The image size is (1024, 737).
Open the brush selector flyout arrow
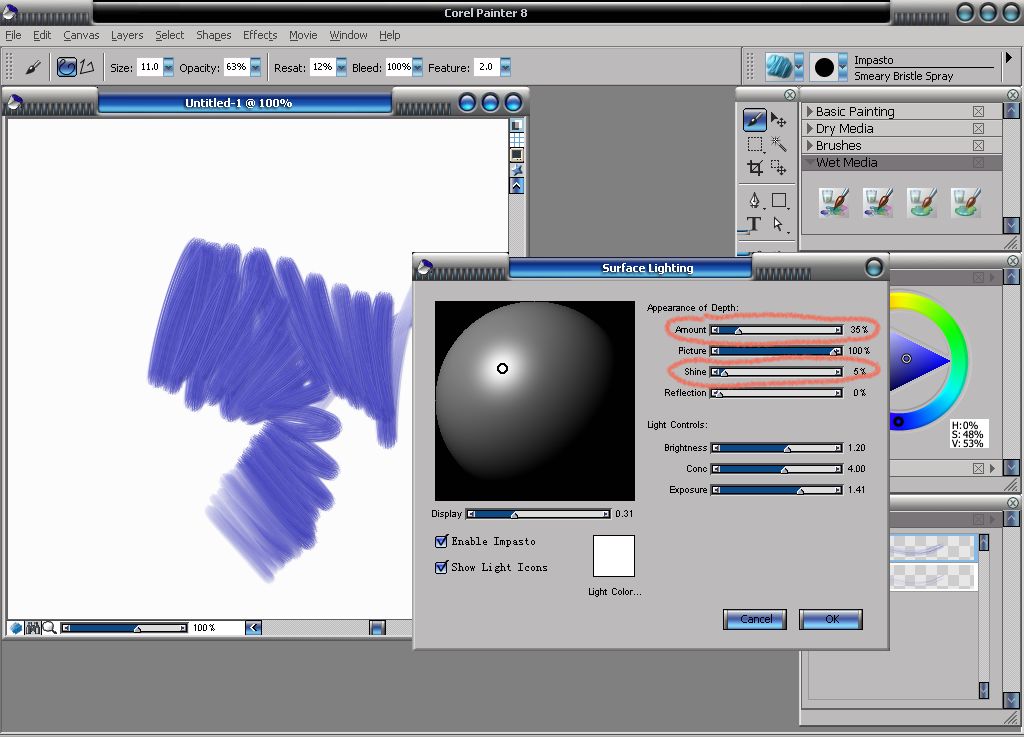(x=1008, y=57)
